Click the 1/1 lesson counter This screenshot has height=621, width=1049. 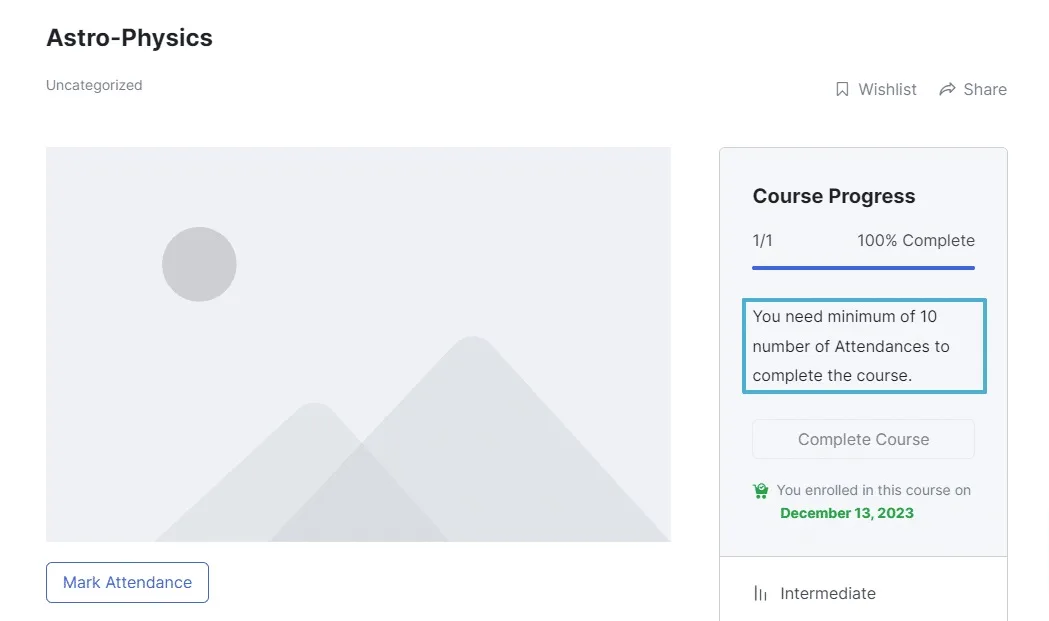coord(762,240)
